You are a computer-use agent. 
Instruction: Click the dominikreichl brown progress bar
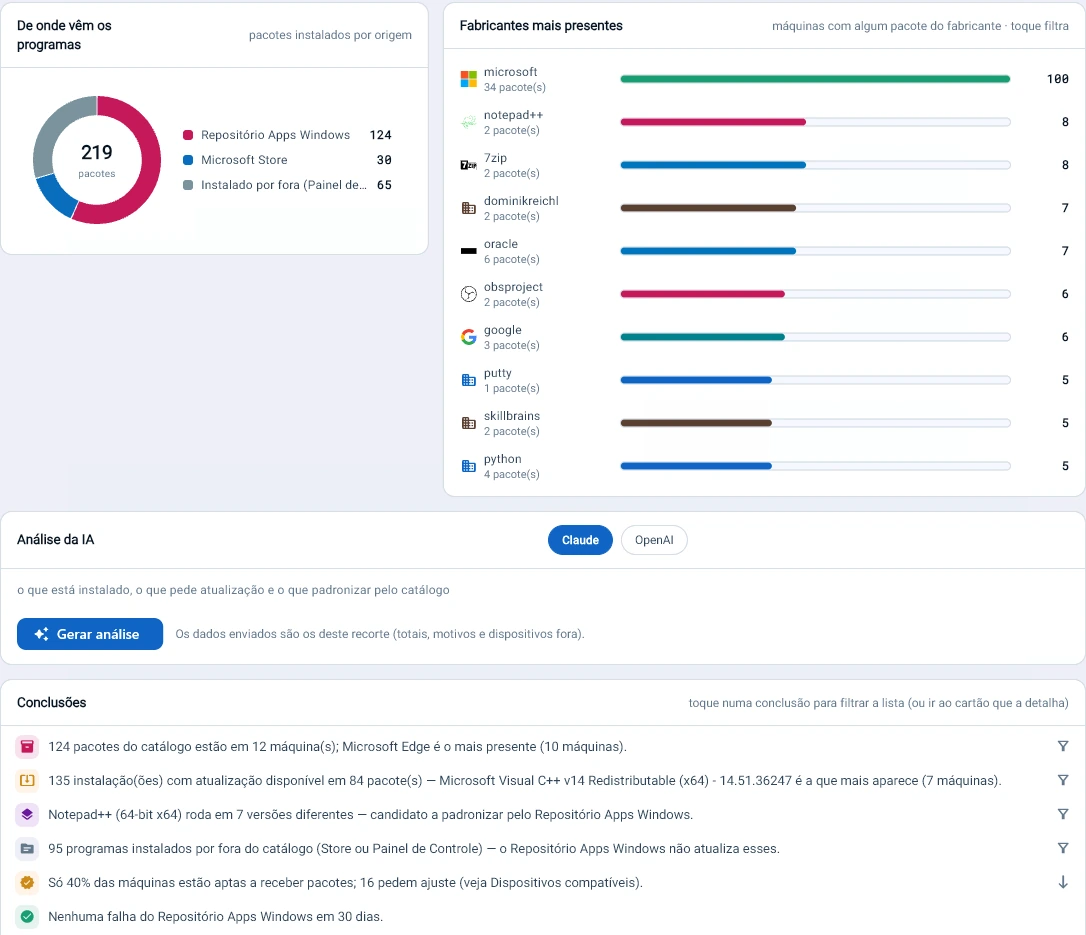708,208
